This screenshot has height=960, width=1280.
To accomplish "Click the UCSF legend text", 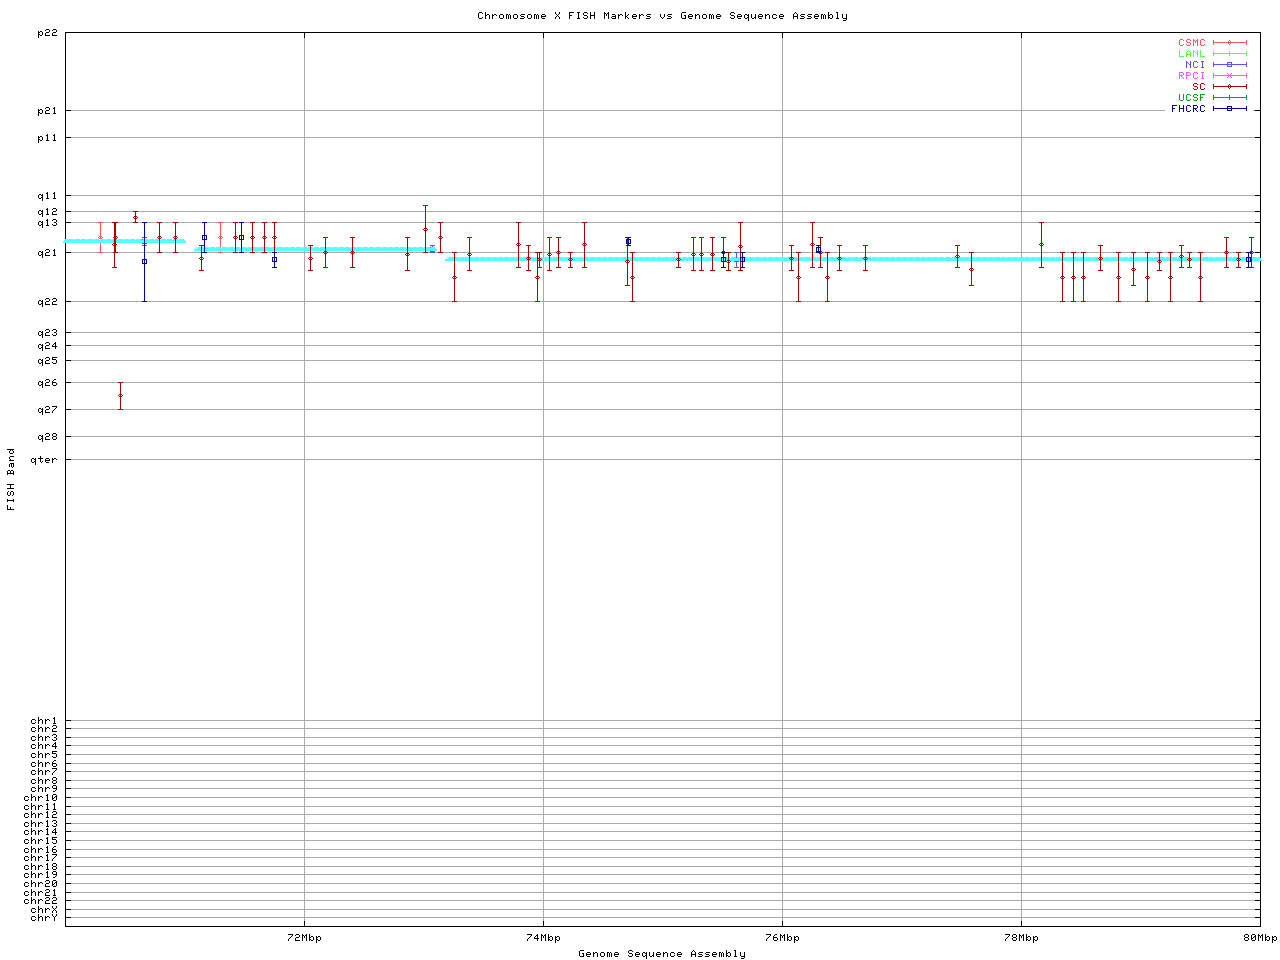I will [1191, 98].
